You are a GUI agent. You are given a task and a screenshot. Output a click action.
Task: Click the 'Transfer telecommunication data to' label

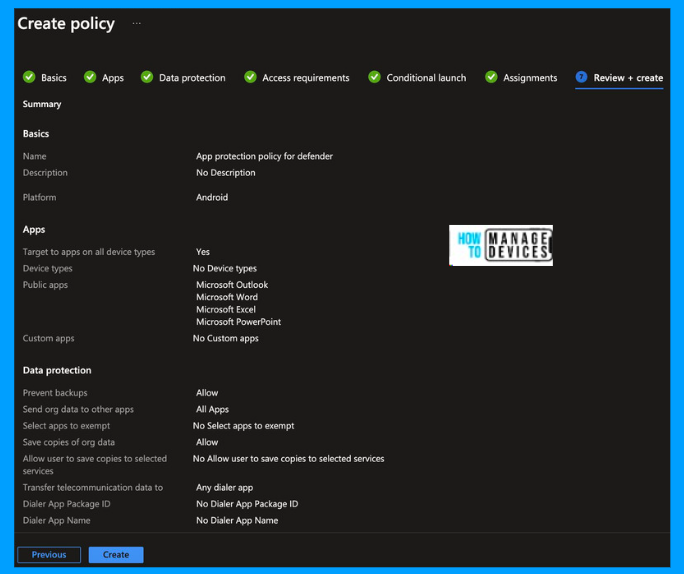pyautogui.click(x=93, y=488)
